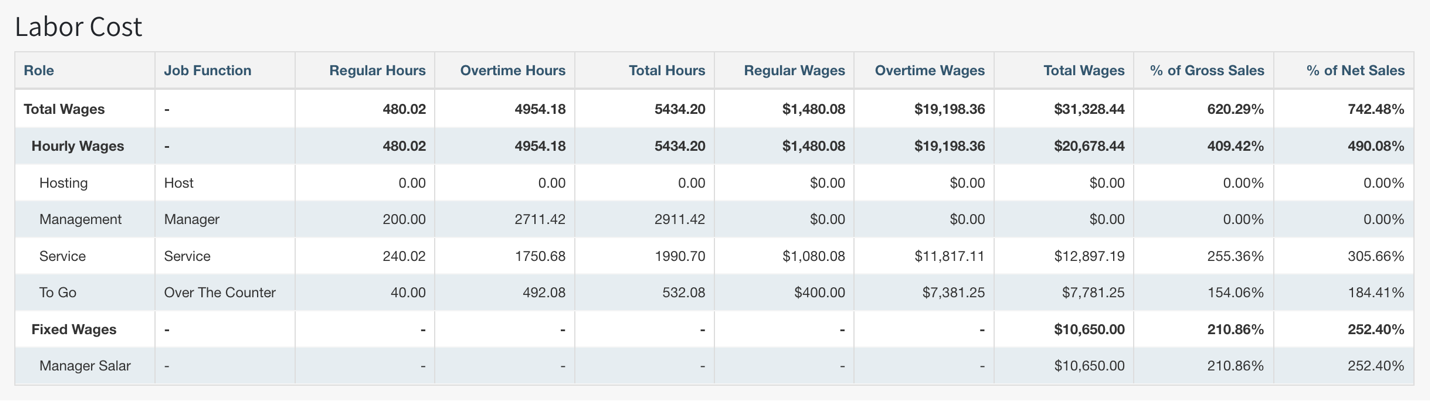Click the Over The Counter job function cell
This screenshot has width=1430, height=403.
click(x=220, y=293)
